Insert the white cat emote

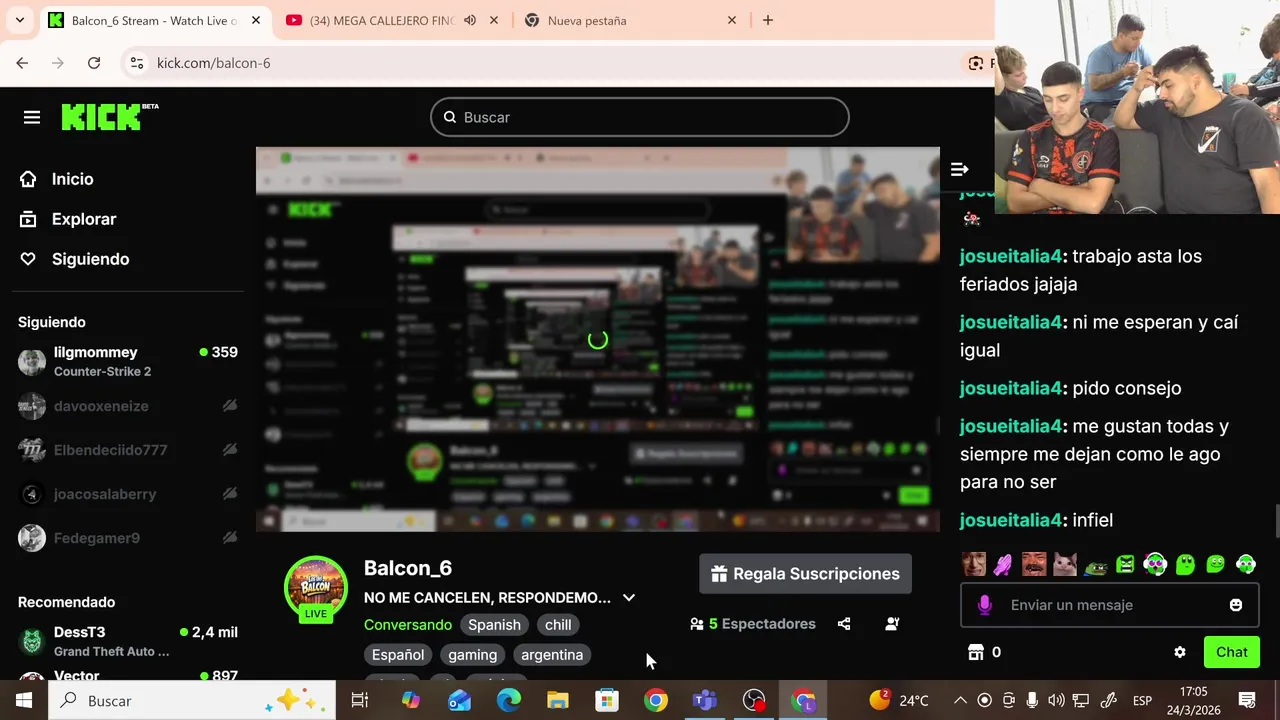1065,564
